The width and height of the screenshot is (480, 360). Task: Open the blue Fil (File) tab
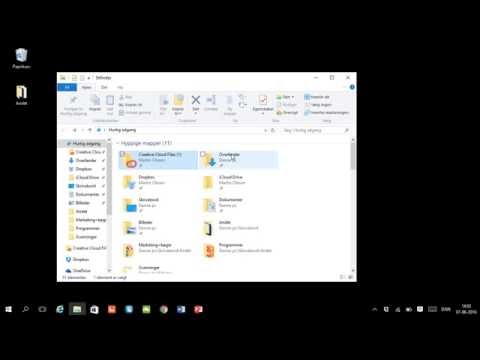(67, 87)
